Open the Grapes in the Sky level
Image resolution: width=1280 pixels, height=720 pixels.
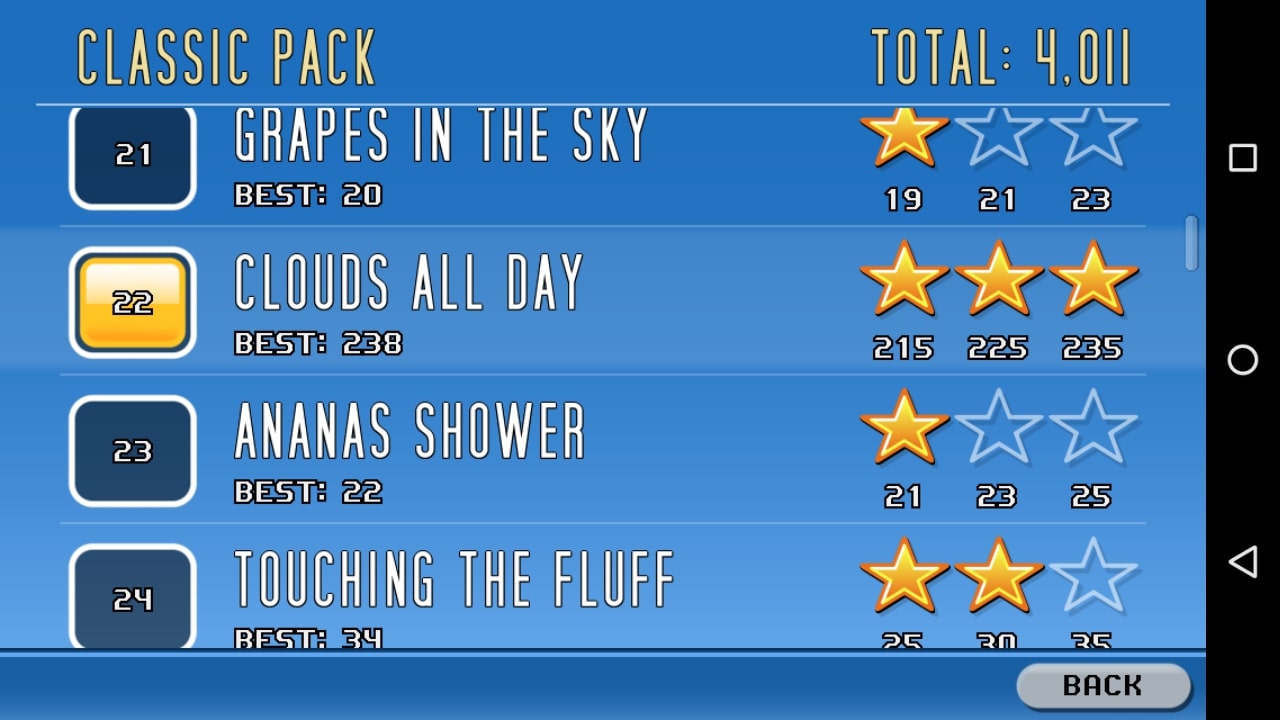point(440,137)
